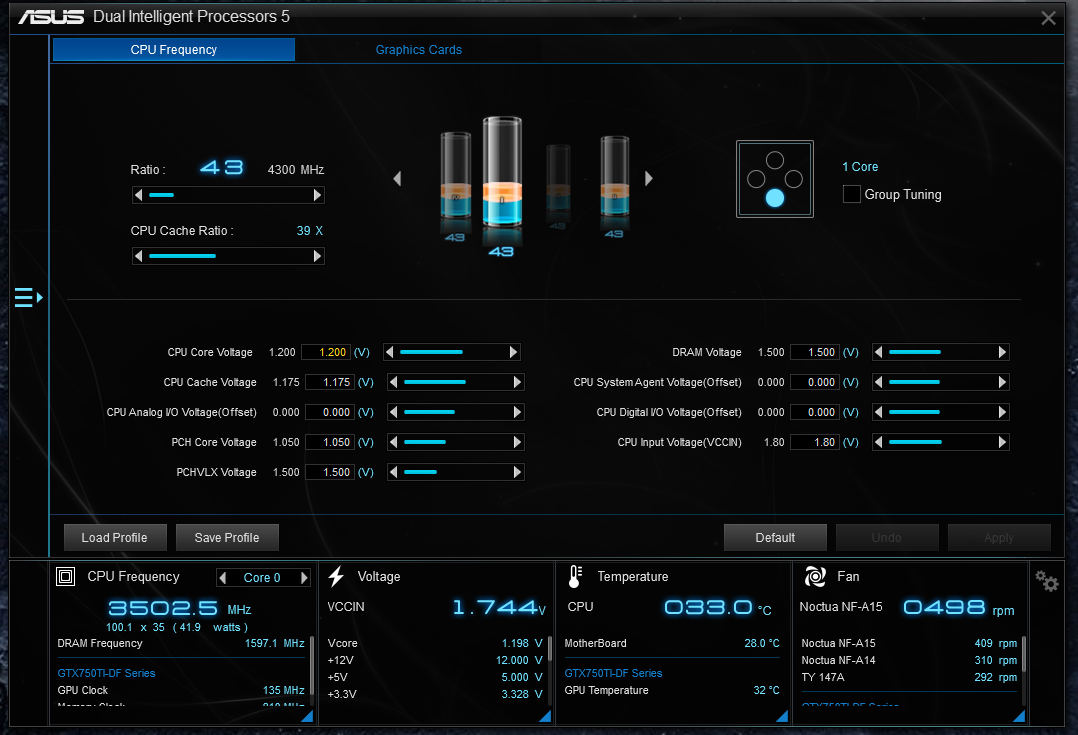Lower CPU Digital I/O Voltage offset
Screen dimensions: 1078x735
coord(879,413)
